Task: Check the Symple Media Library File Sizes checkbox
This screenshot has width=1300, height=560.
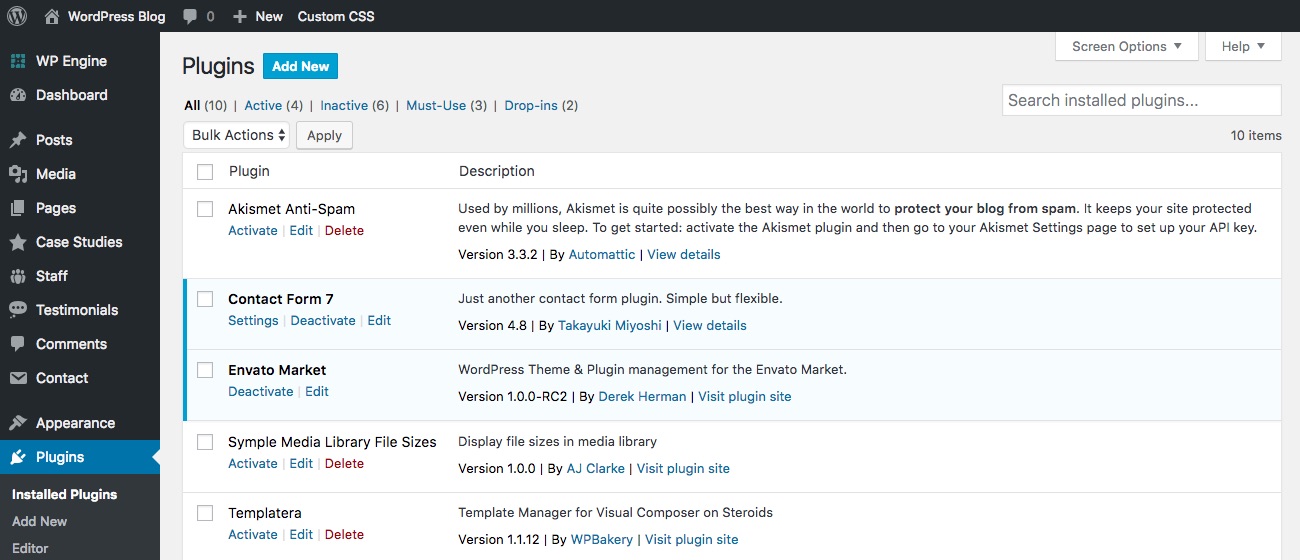Action: (x=205, y=442)
